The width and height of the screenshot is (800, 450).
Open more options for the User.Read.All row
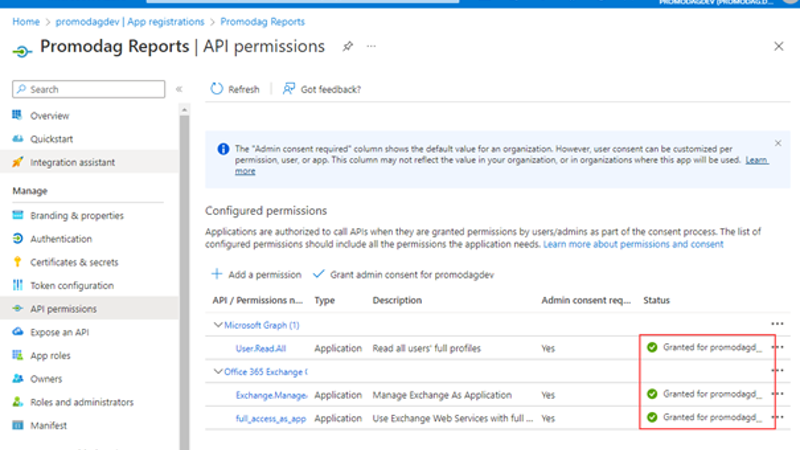click(x=780, y=348)
